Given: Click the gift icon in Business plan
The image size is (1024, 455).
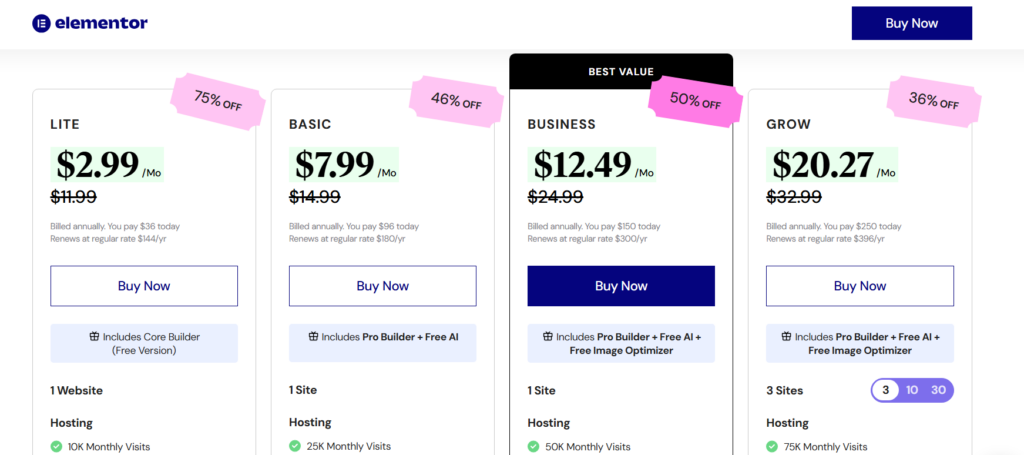Looking at the screenshot, I should coord(548,337).
